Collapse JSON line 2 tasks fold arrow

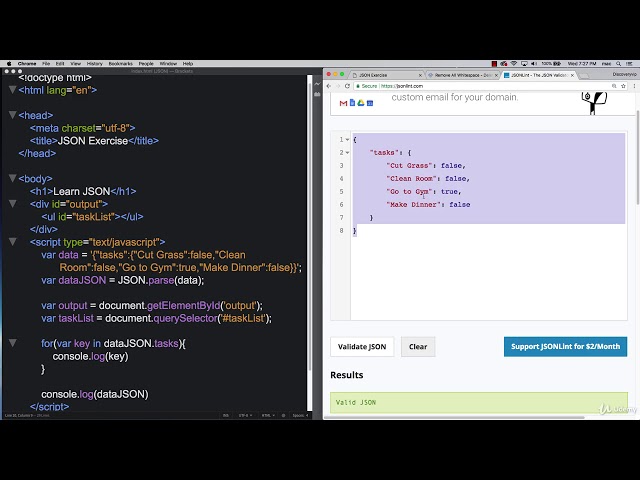(347, 153)
